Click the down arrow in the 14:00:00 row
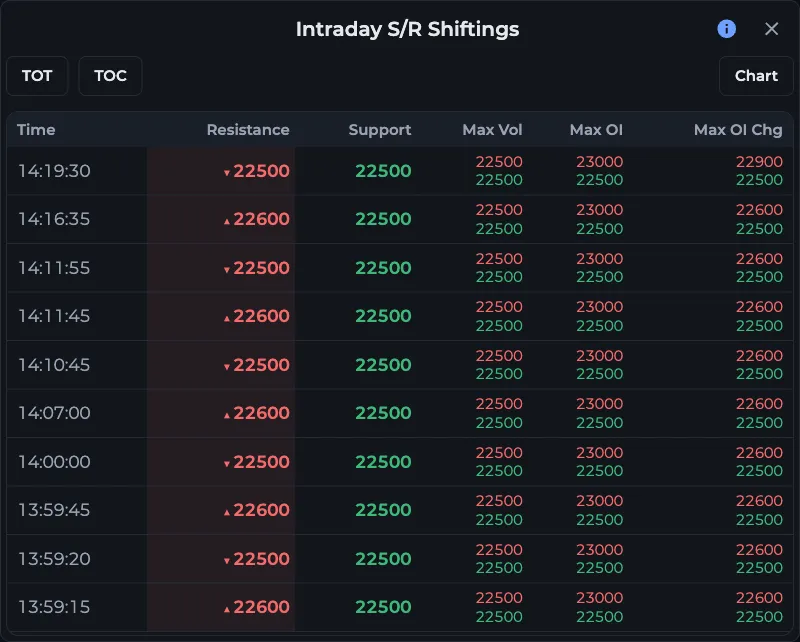Screen dimensions: 800x642 coord(227,464)
